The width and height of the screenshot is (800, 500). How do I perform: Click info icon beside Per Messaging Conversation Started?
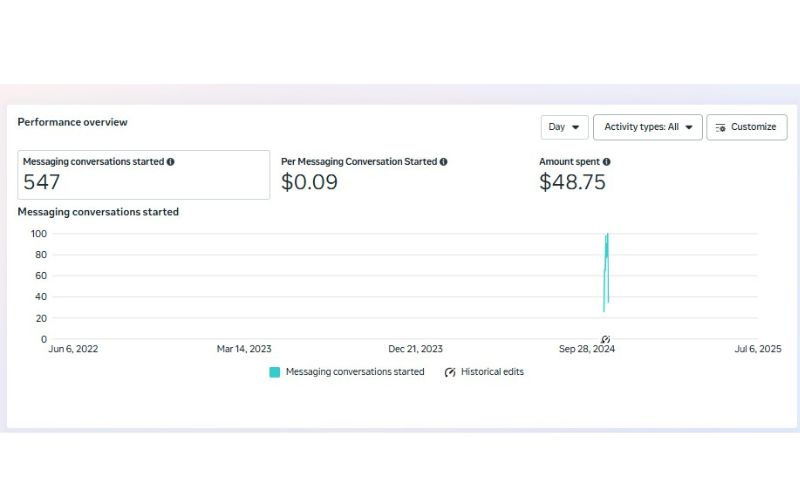tap(444, 162)
